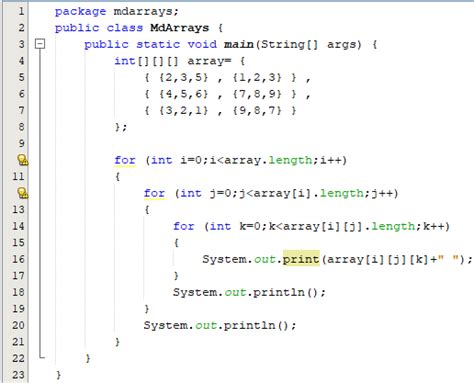Click the mdarrays package name
The height and width of the screenshot is (383, 474).
143,11
